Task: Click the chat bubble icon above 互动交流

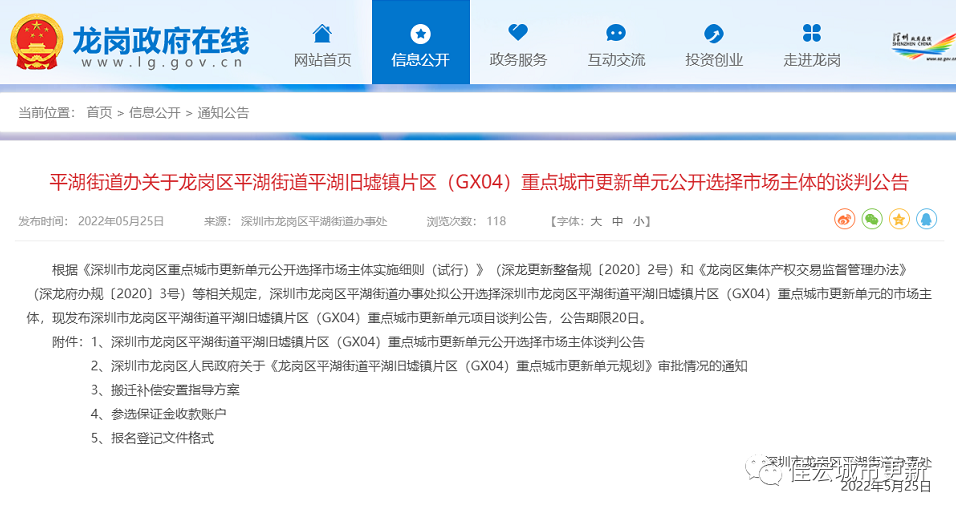Action: point(616,33)
